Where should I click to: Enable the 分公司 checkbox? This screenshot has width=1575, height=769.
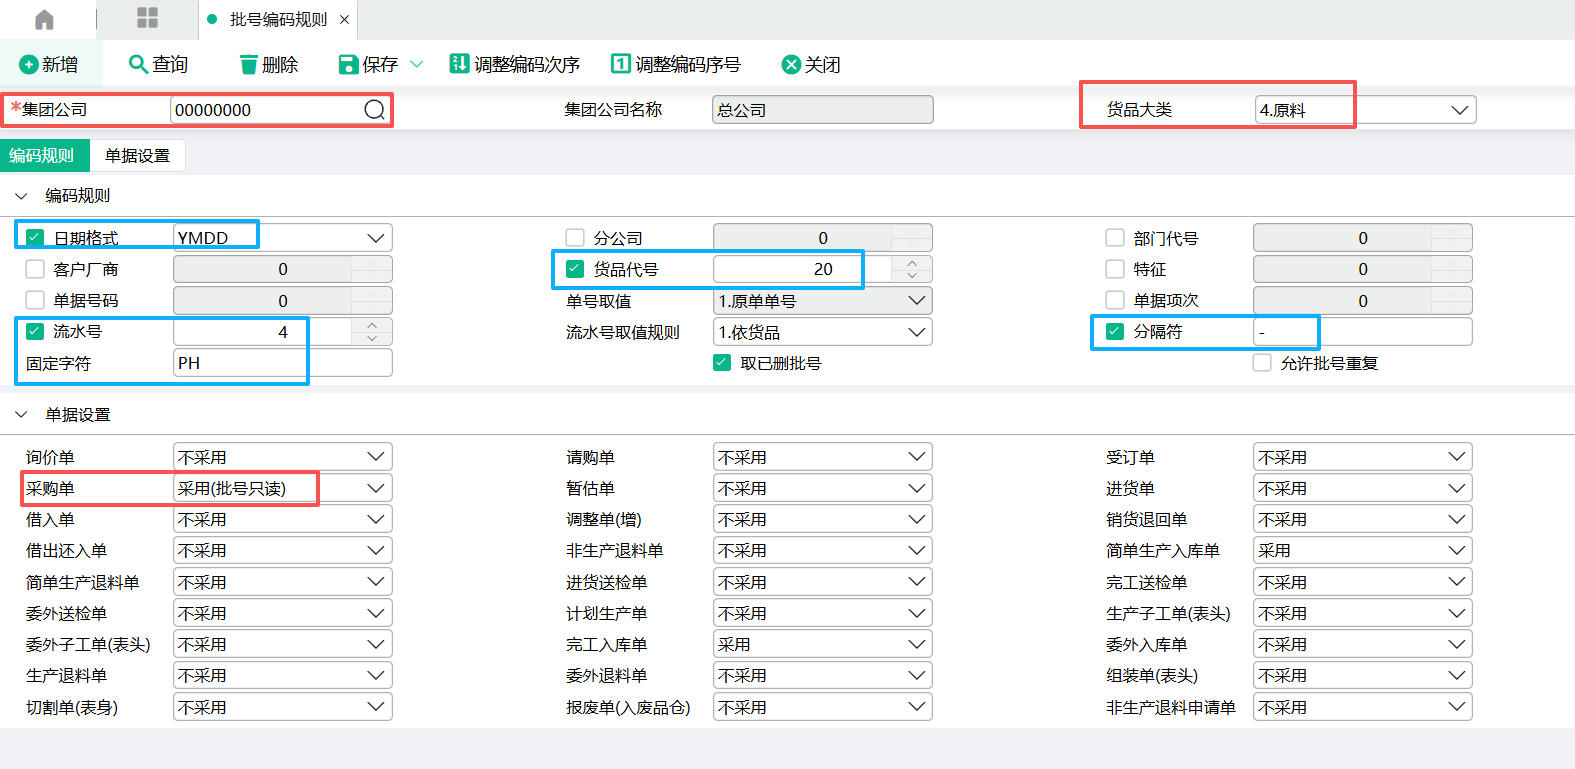point(575,238)
